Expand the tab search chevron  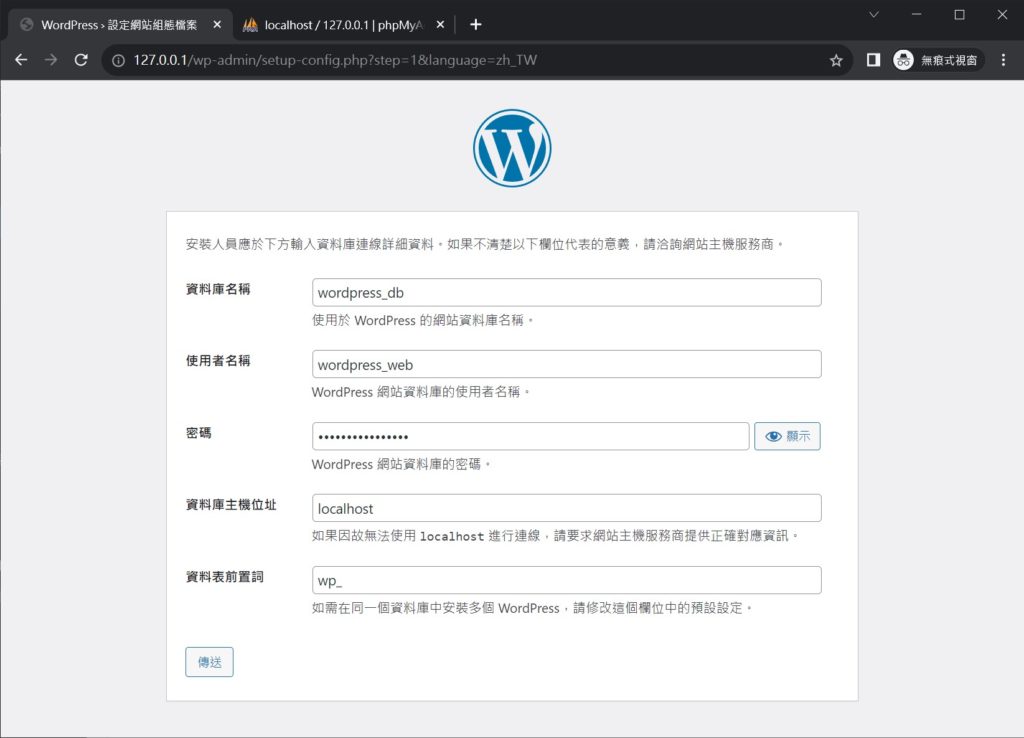(x=874, y=14)
